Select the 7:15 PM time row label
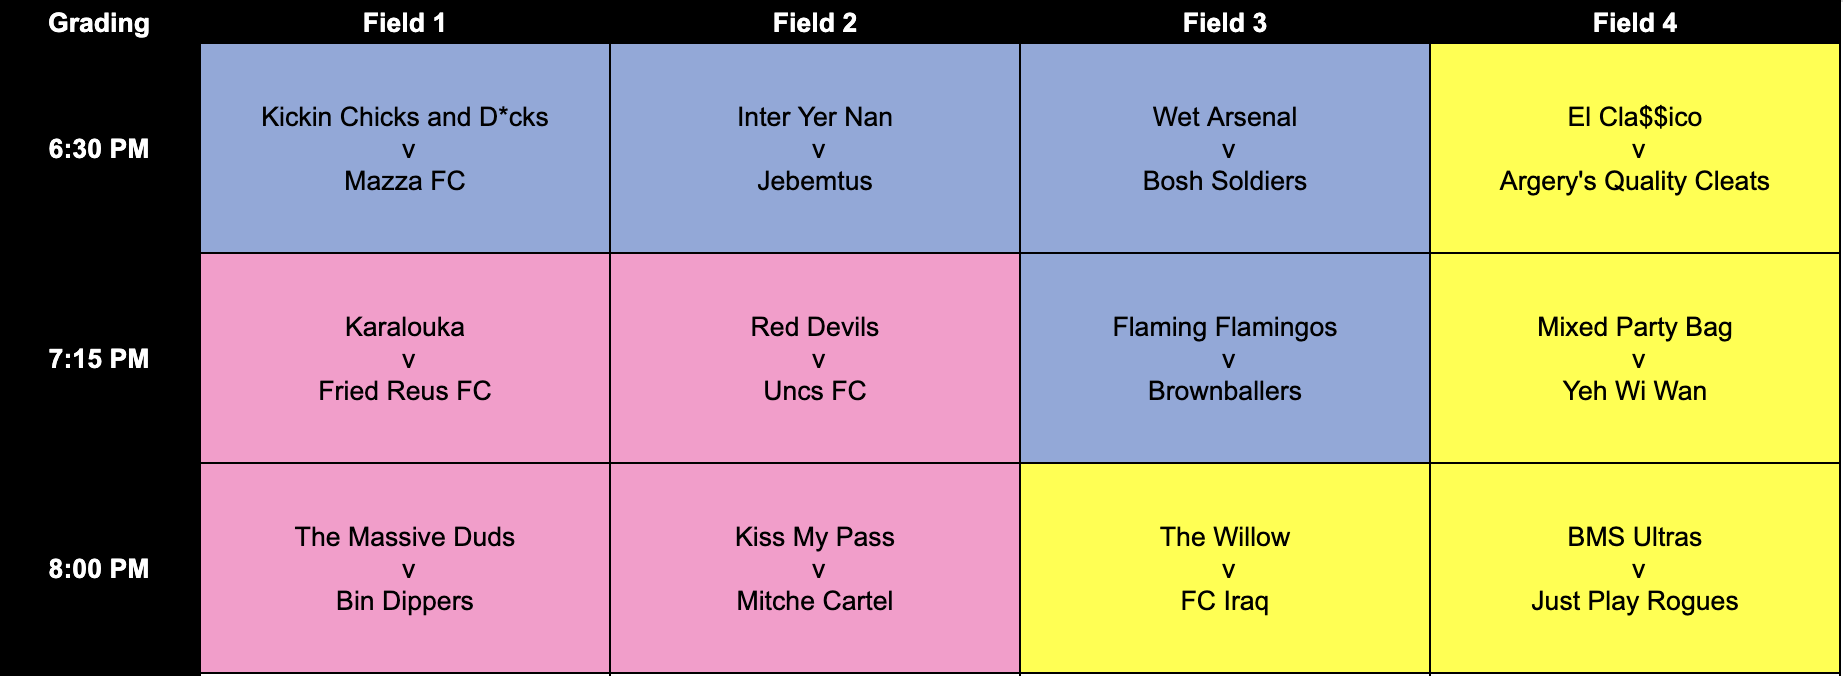Viewport: 1843px width, 676px height. pyautogui.click(x=99, y=359)
